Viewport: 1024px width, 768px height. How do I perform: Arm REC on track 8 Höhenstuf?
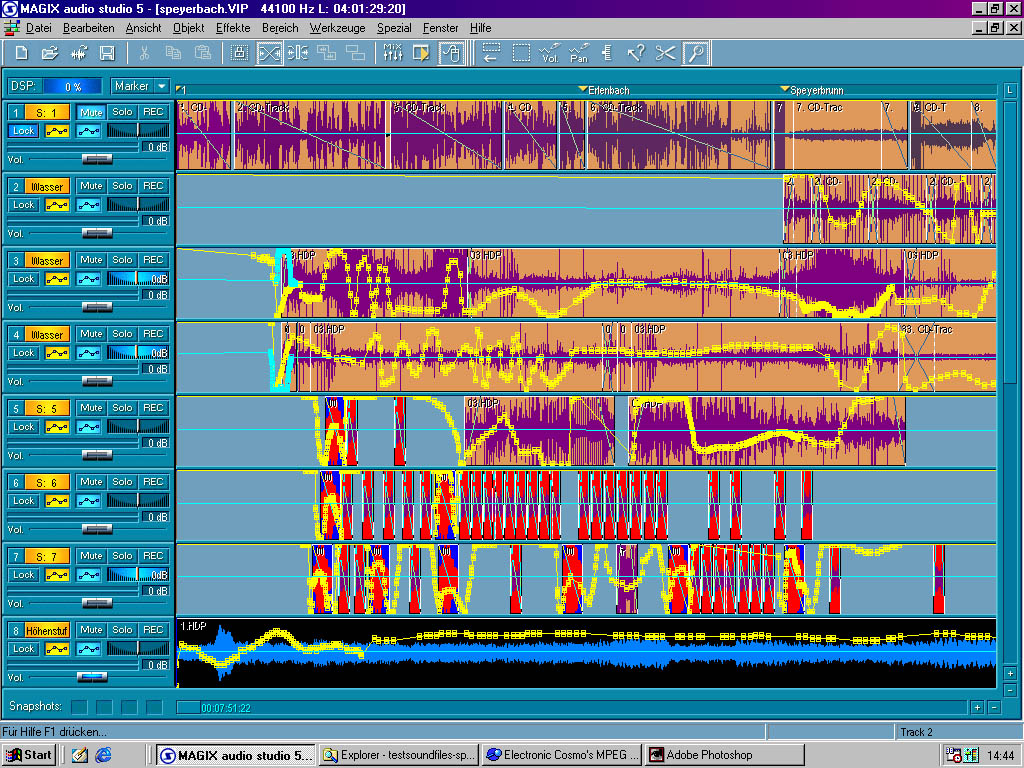tap(153, 630)
